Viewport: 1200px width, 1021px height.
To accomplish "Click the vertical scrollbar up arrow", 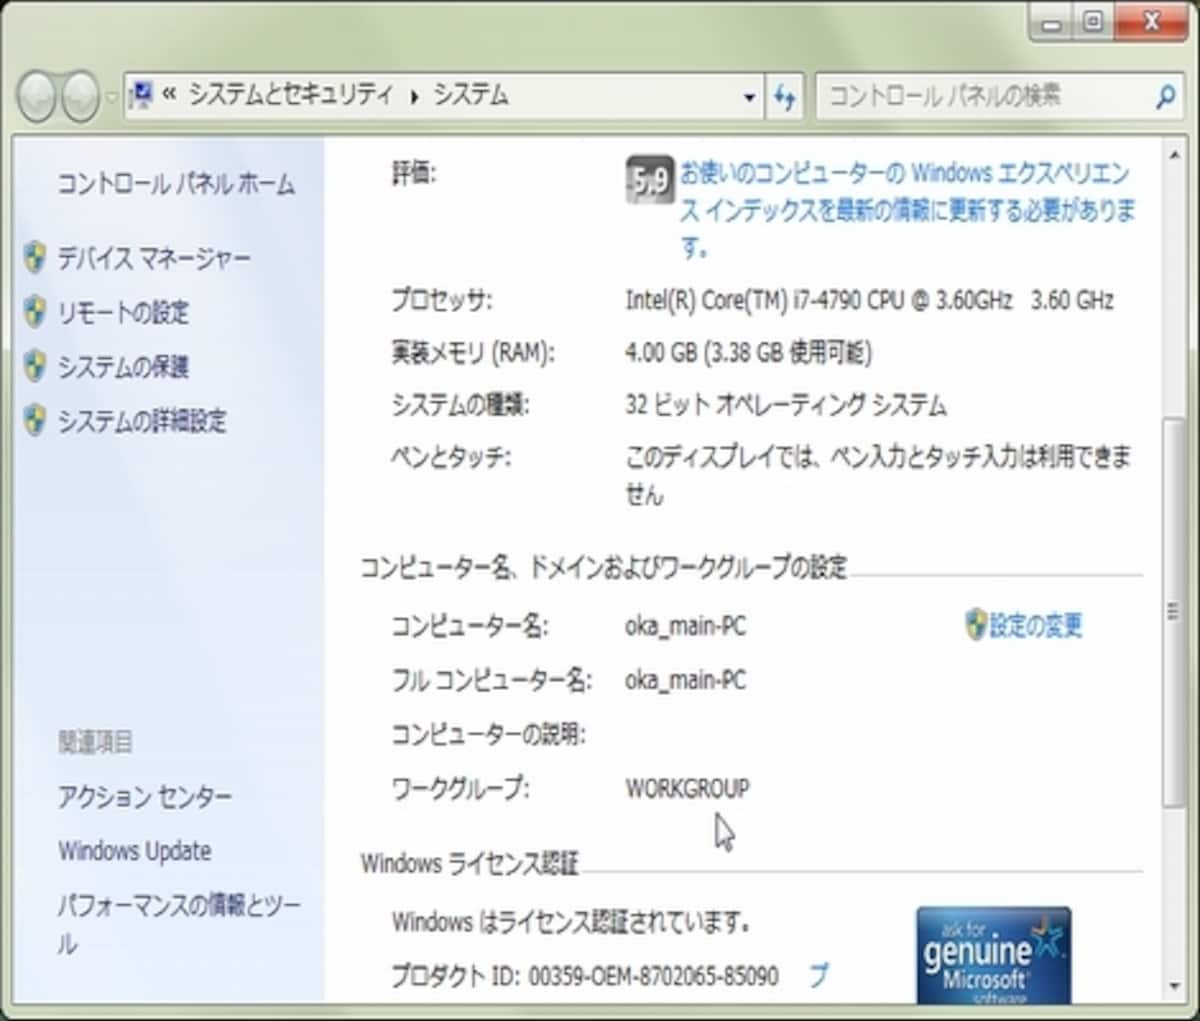I will click(1174, 156).
